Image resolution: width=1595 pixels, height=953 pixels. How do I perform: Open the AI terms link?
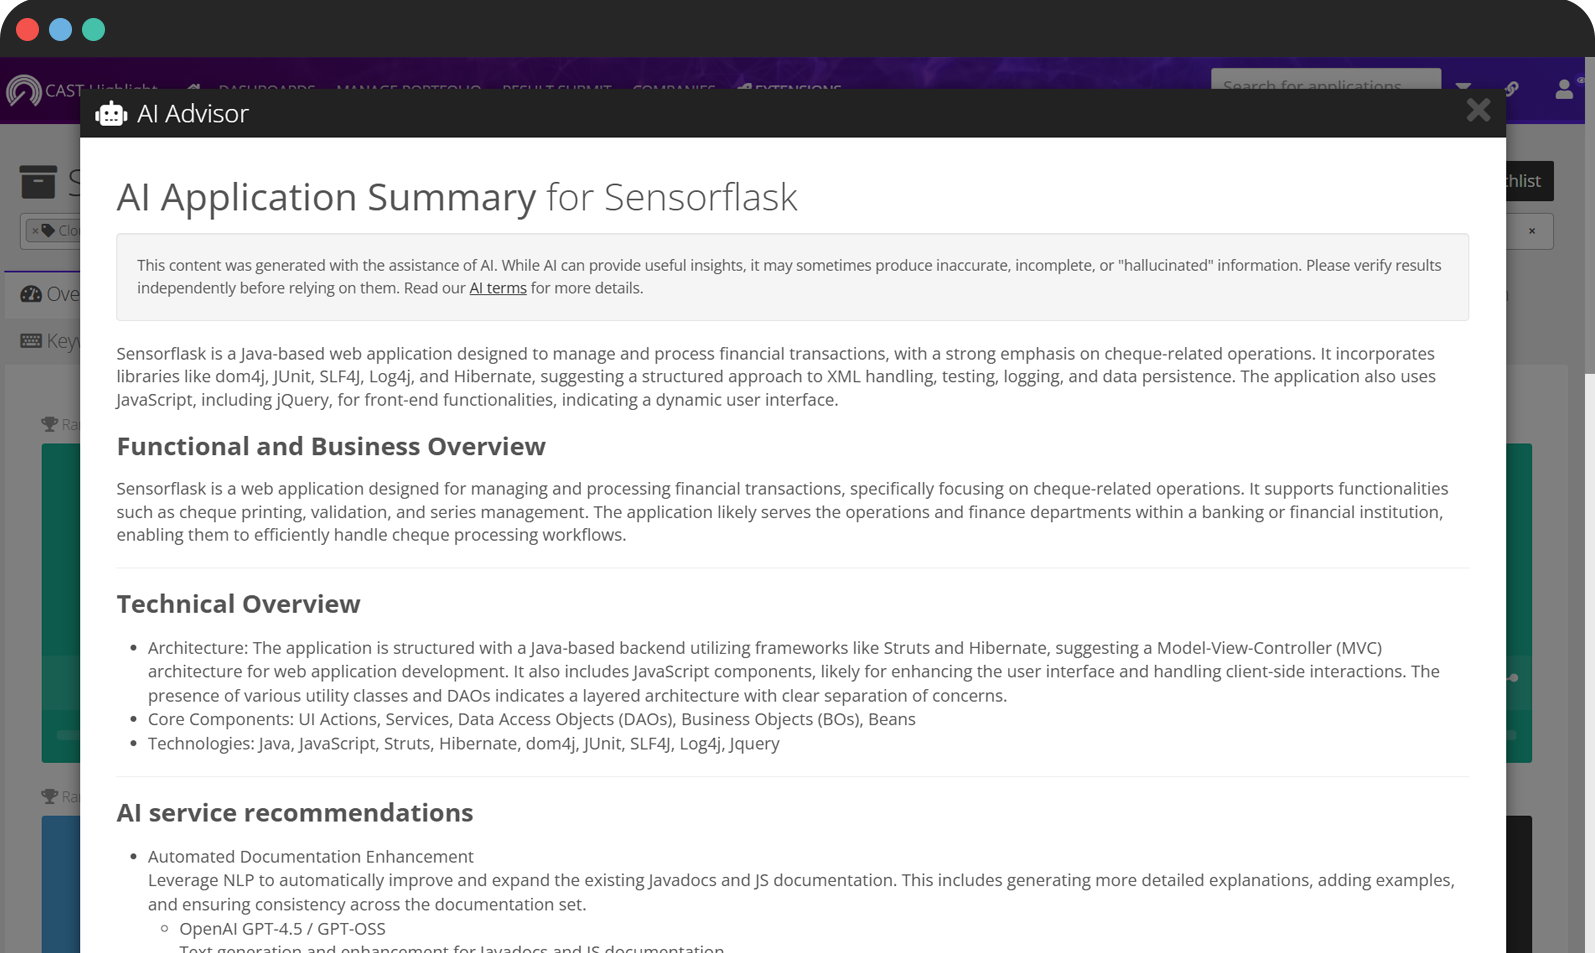tap(497, 288)
